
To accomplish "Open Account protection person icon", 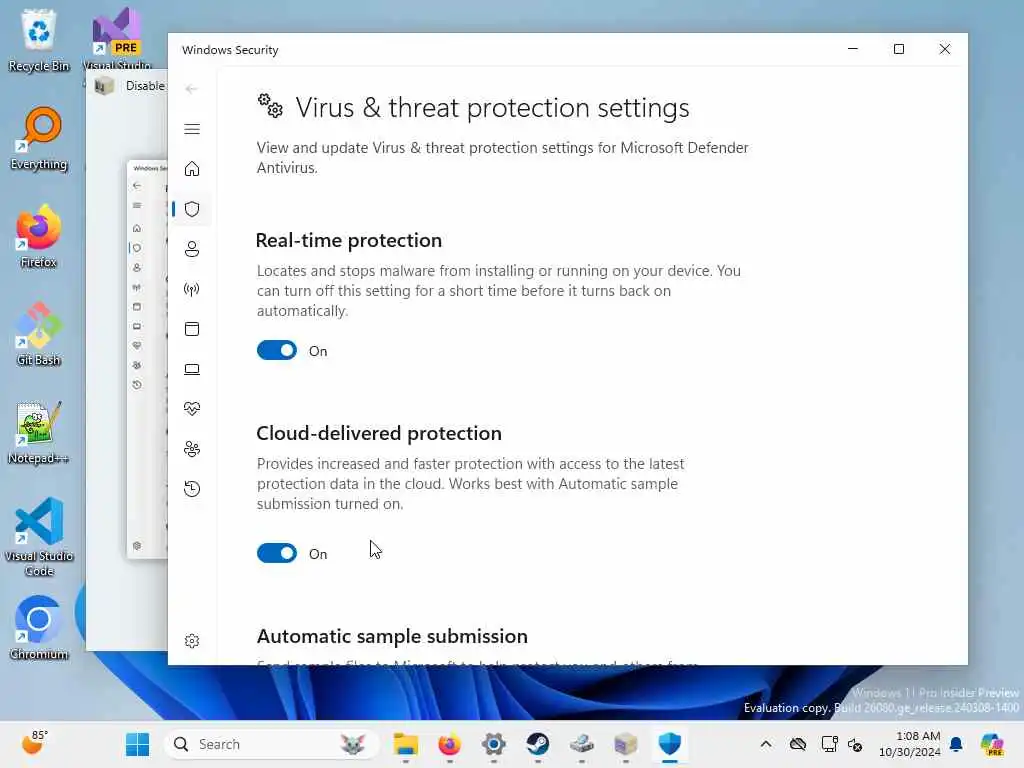I will pos(192,249).
